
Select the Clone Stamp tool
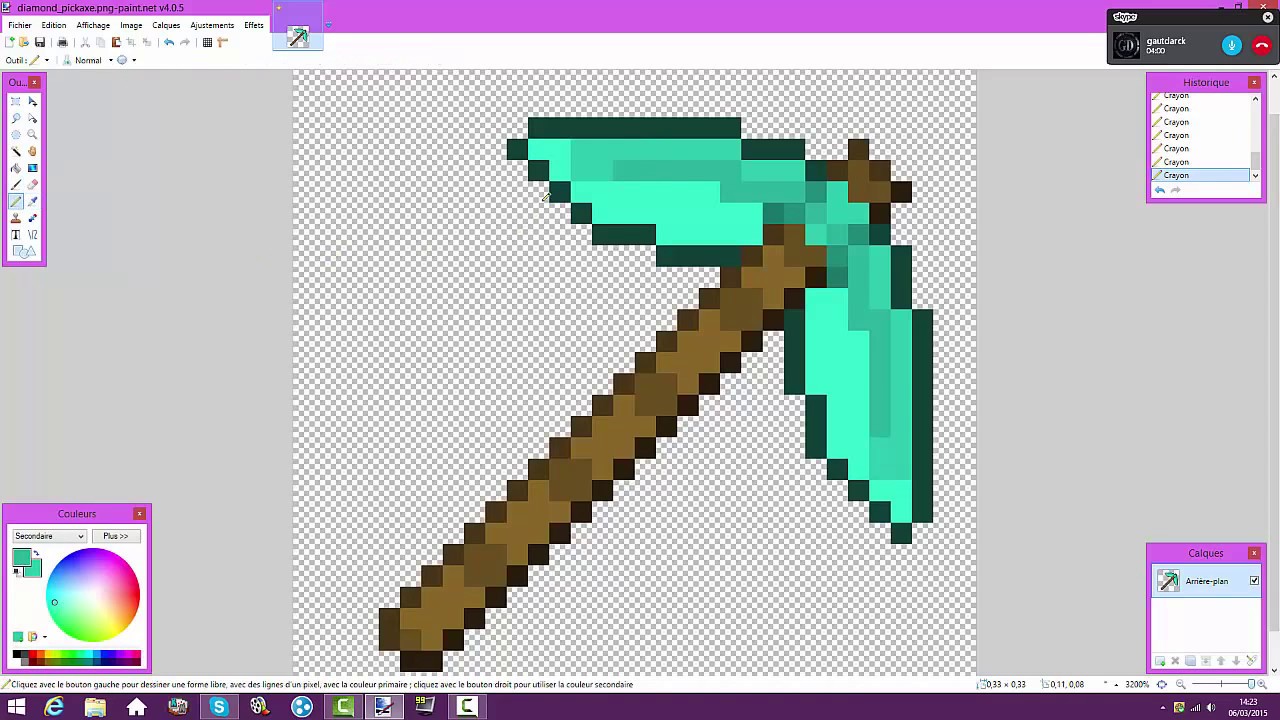pyautogui.click(x=15, y=217)
